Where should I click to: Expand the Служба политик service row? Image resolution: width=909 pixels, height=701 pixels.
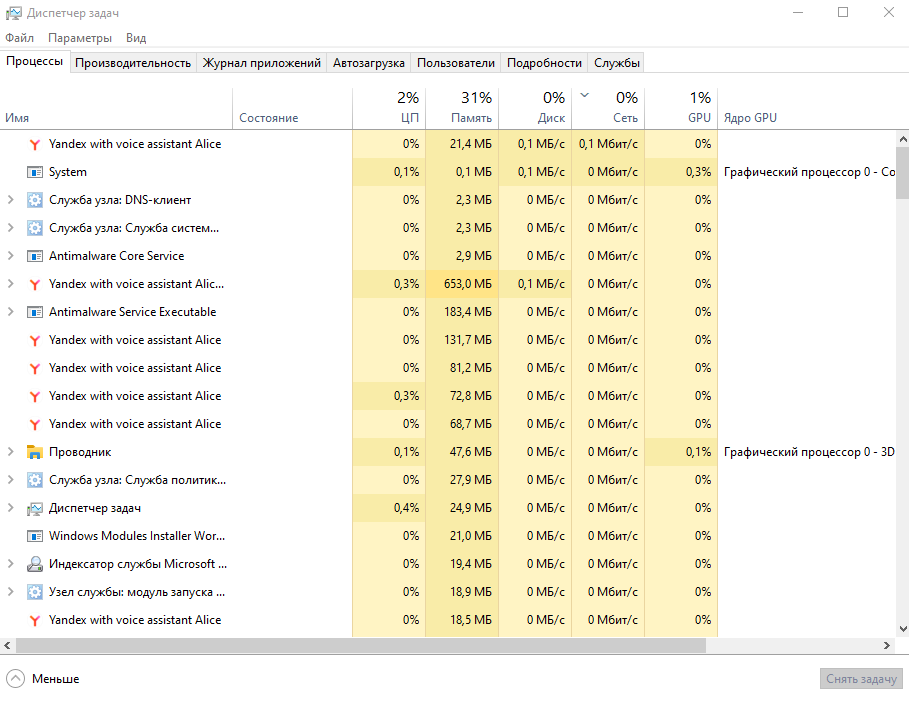point(10,480)
